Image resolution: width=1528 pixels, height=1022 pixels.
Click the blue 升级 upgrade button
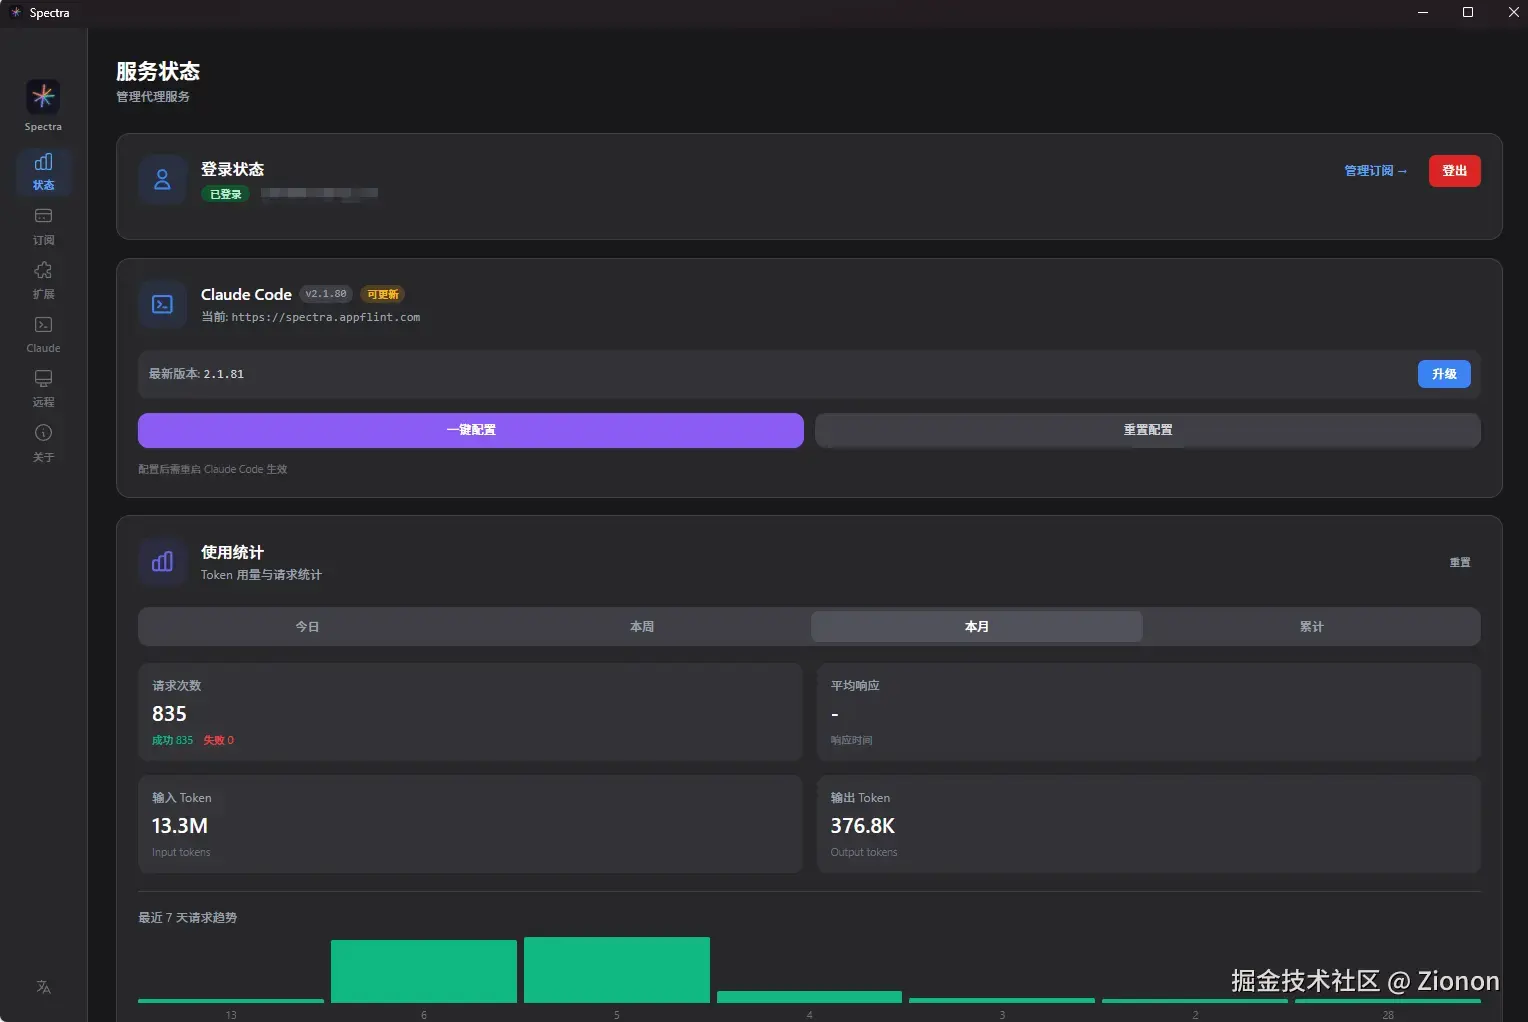point(1444,374)
